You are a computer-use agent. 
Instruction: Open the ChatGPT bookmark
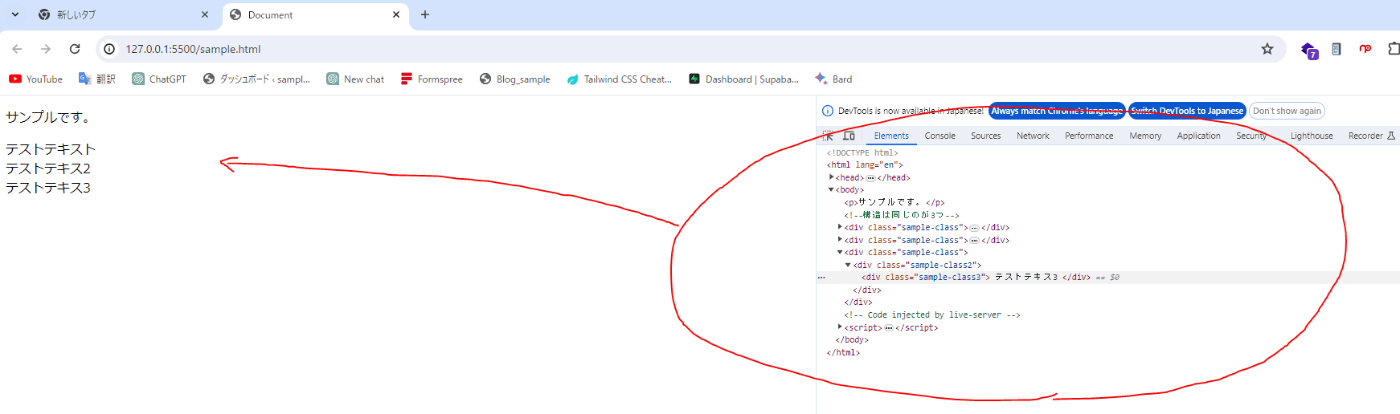159,79
